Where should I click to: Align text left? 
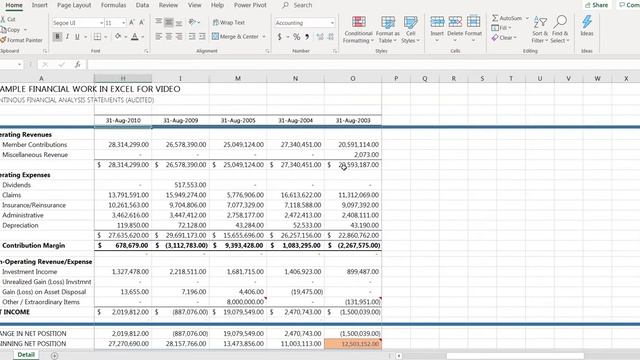point(158,37)
